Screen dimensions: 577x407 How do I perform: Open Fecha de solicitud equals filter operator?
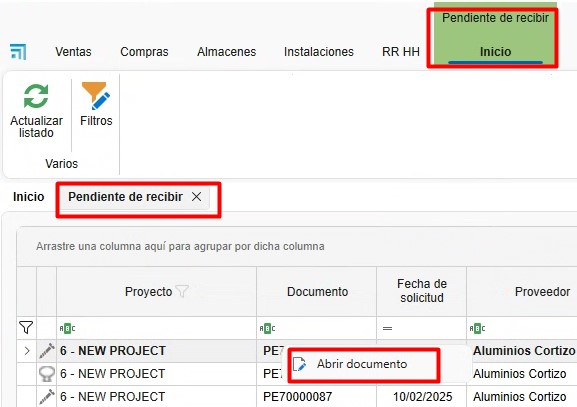[x=387, y=328]
